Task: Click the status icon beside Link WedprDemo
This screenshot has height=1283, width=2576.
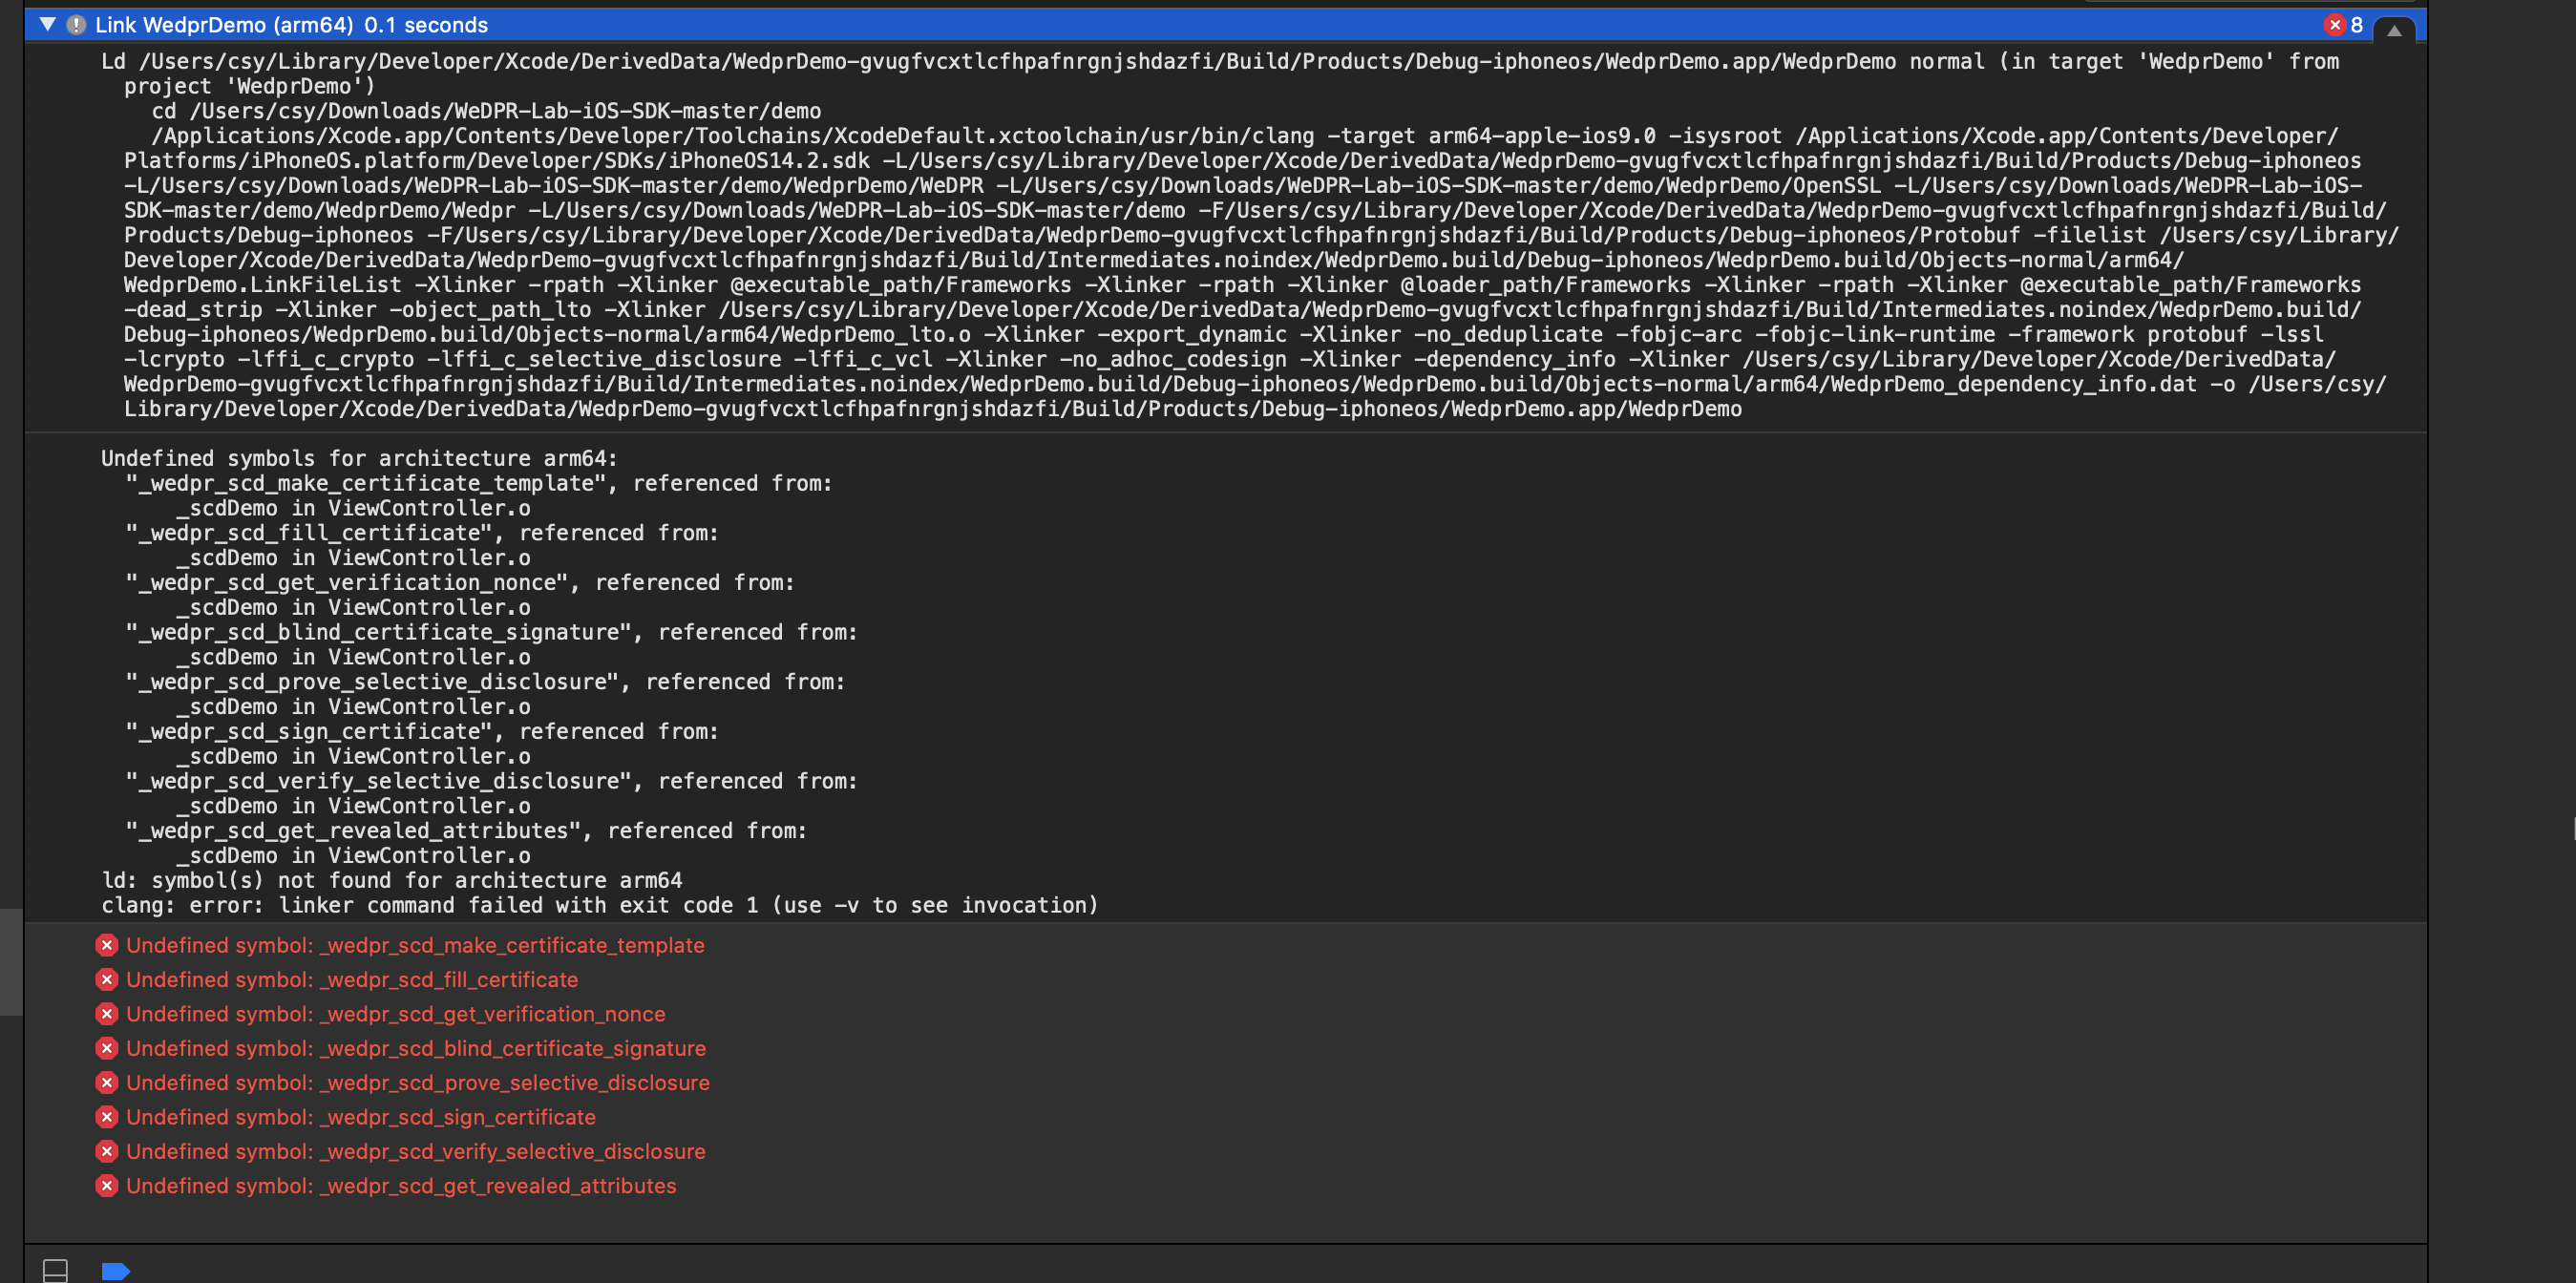Action: pos(76,25)
